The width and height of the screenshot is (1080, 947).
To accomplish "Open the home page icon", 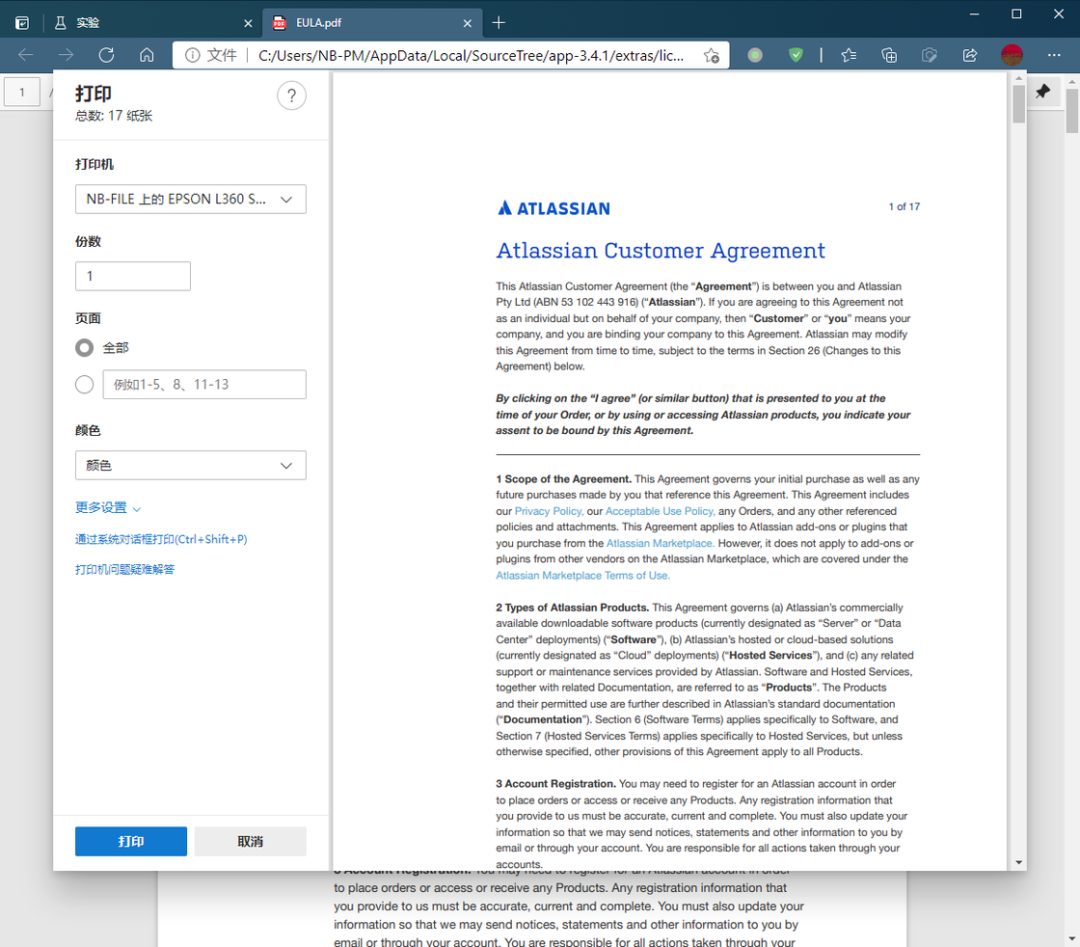I will [147, 55].
